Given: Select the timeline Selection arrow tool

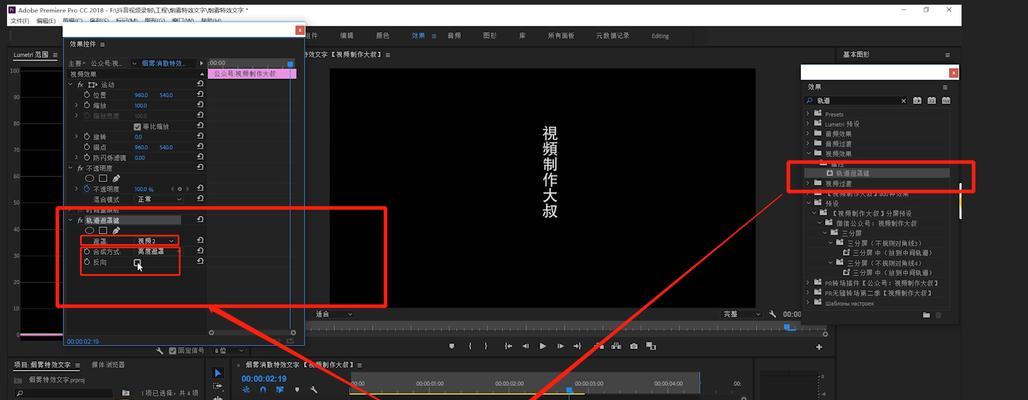Looking at the screenshot, I should click(218, 372).
